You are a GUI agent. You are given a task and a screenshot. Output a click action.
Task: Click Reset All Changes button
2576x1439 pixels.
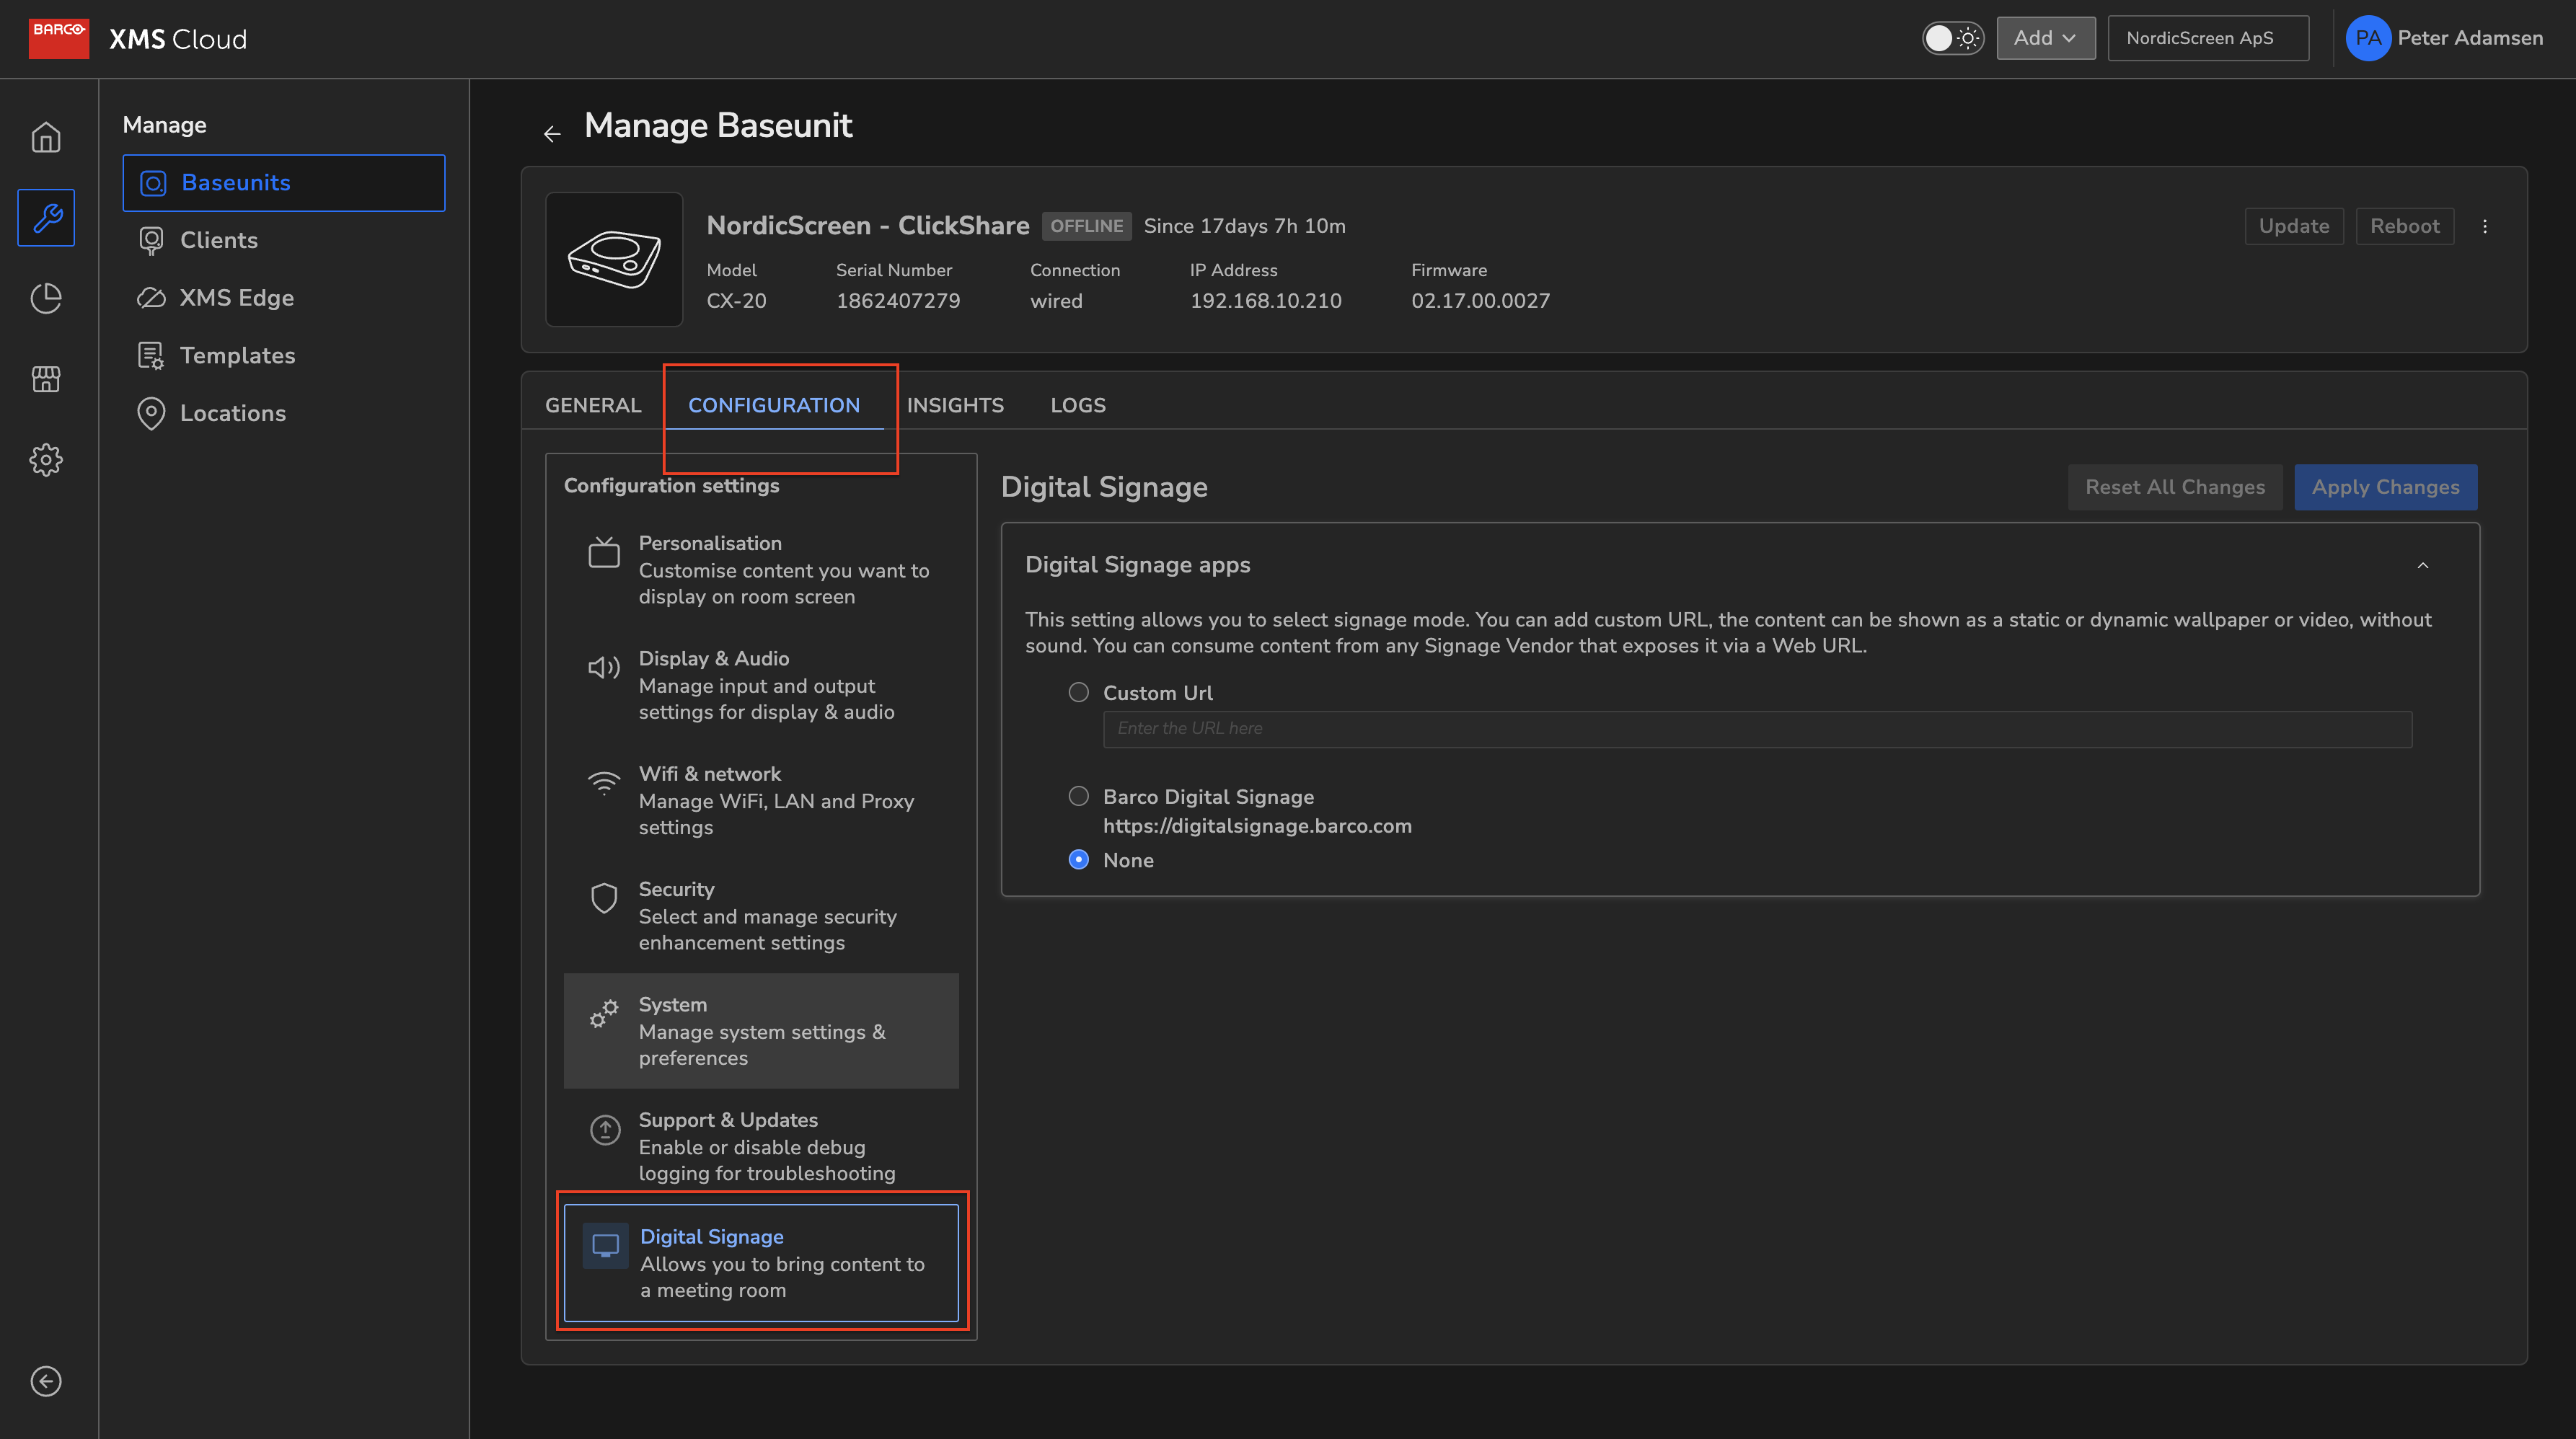pos(2174,487)
